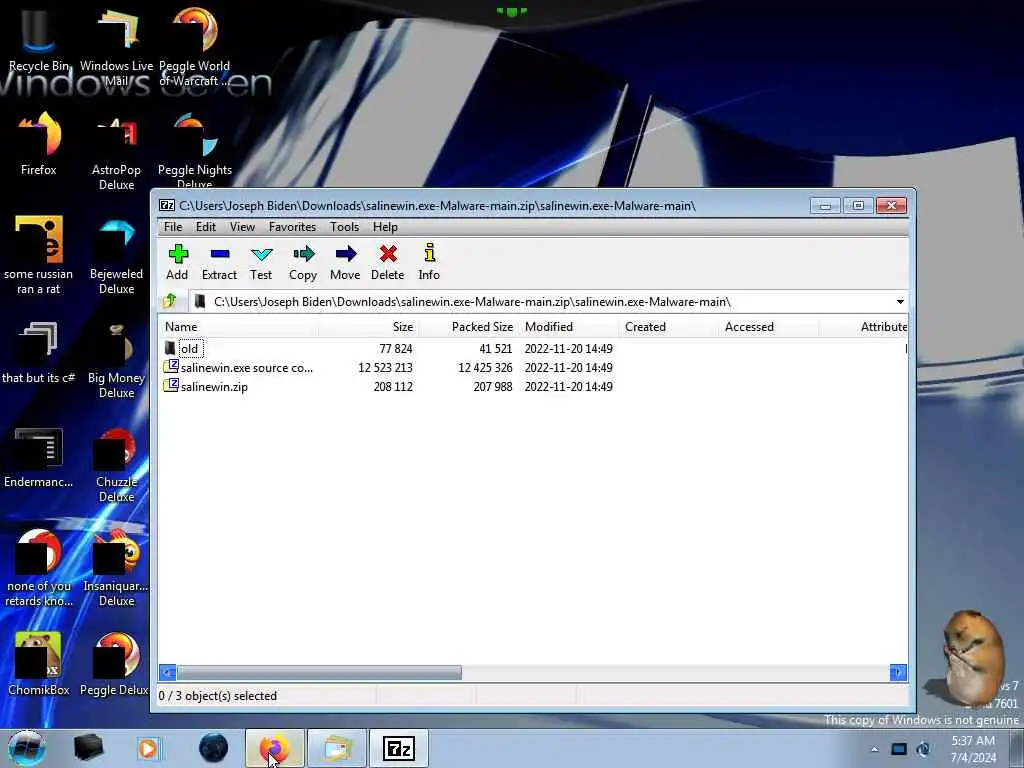Click the Firefox taskbar button

275,748
